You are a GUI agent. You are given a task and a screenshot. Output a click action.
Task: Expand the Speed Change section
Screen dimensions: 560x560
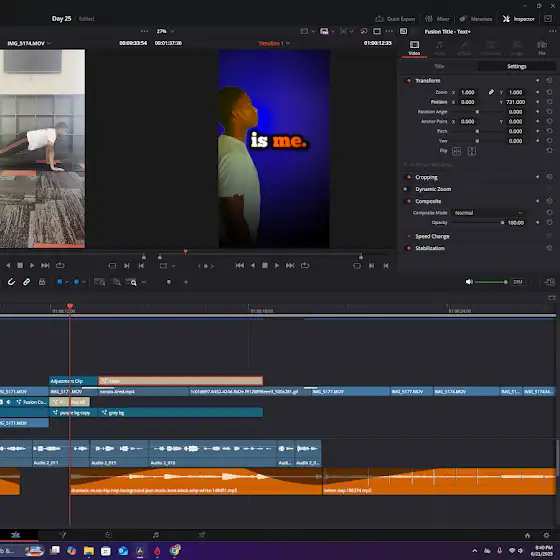click(x=432, y=236)
